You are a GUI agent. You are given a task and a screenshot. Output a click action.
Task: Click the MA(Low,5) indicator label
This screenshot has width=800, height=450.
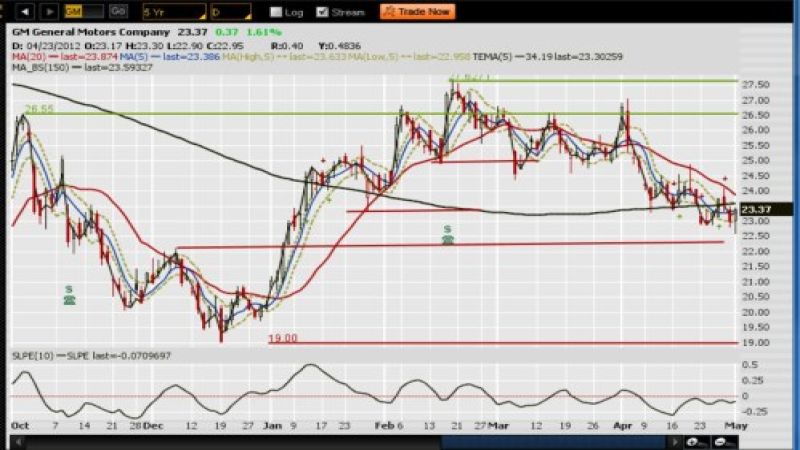click(372, 57)
